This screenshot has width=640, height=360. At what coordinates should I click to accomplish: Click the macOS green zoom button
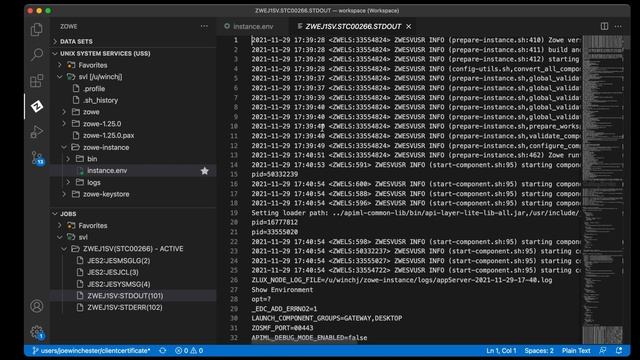48,11
